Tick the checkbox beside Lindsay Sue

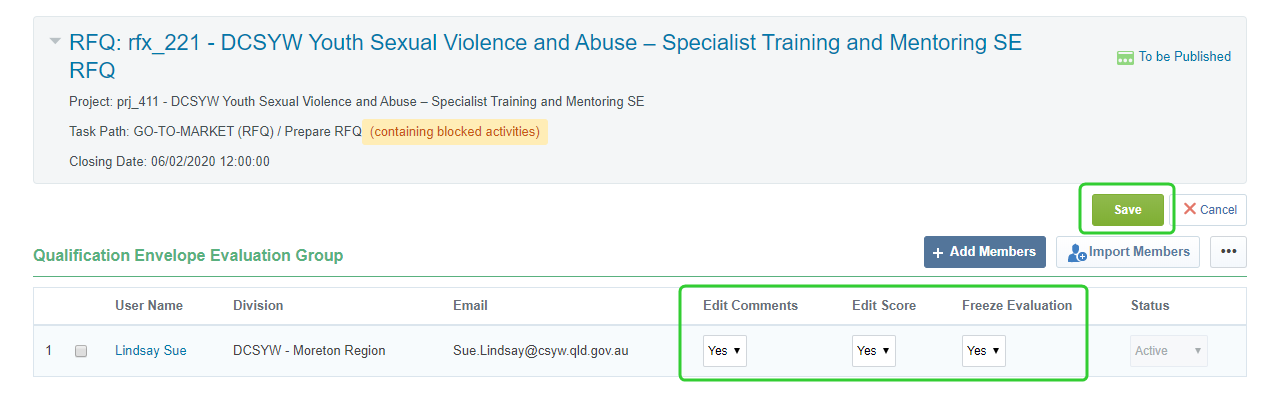(81, 351)
